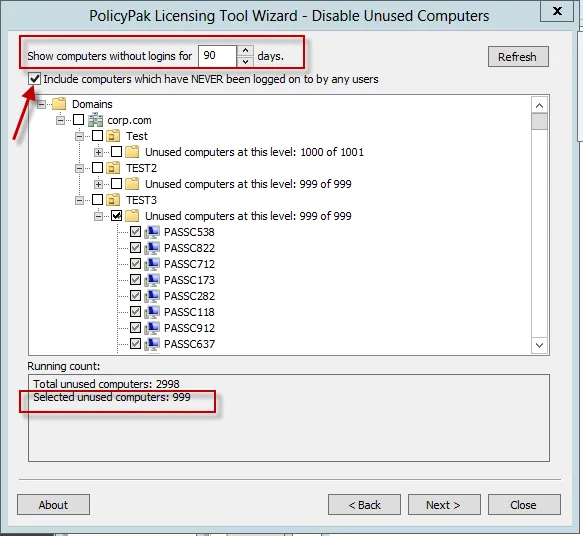Click the PASSC173 computer icon

tap(152, 280)
